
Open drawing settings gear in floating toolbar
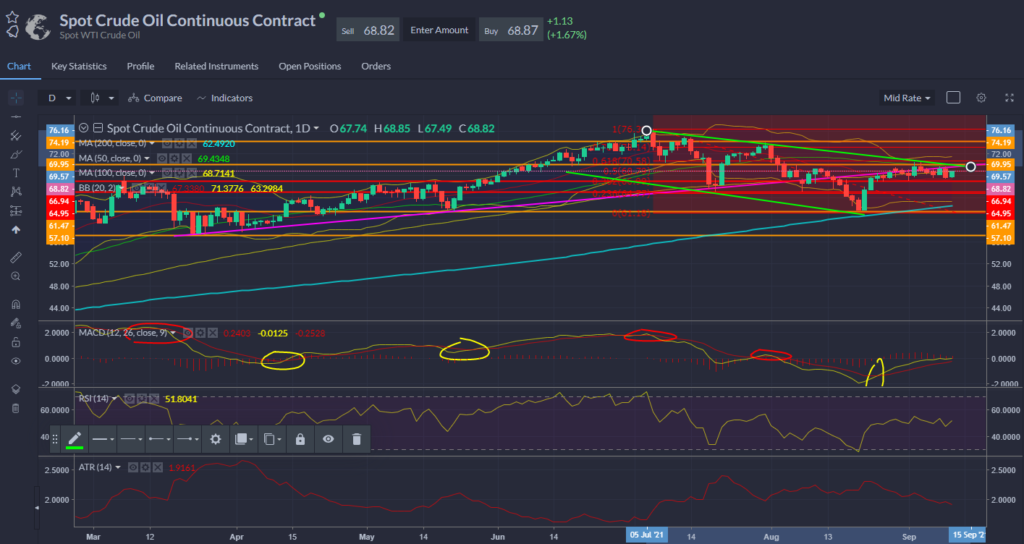(x=215, y=439)
